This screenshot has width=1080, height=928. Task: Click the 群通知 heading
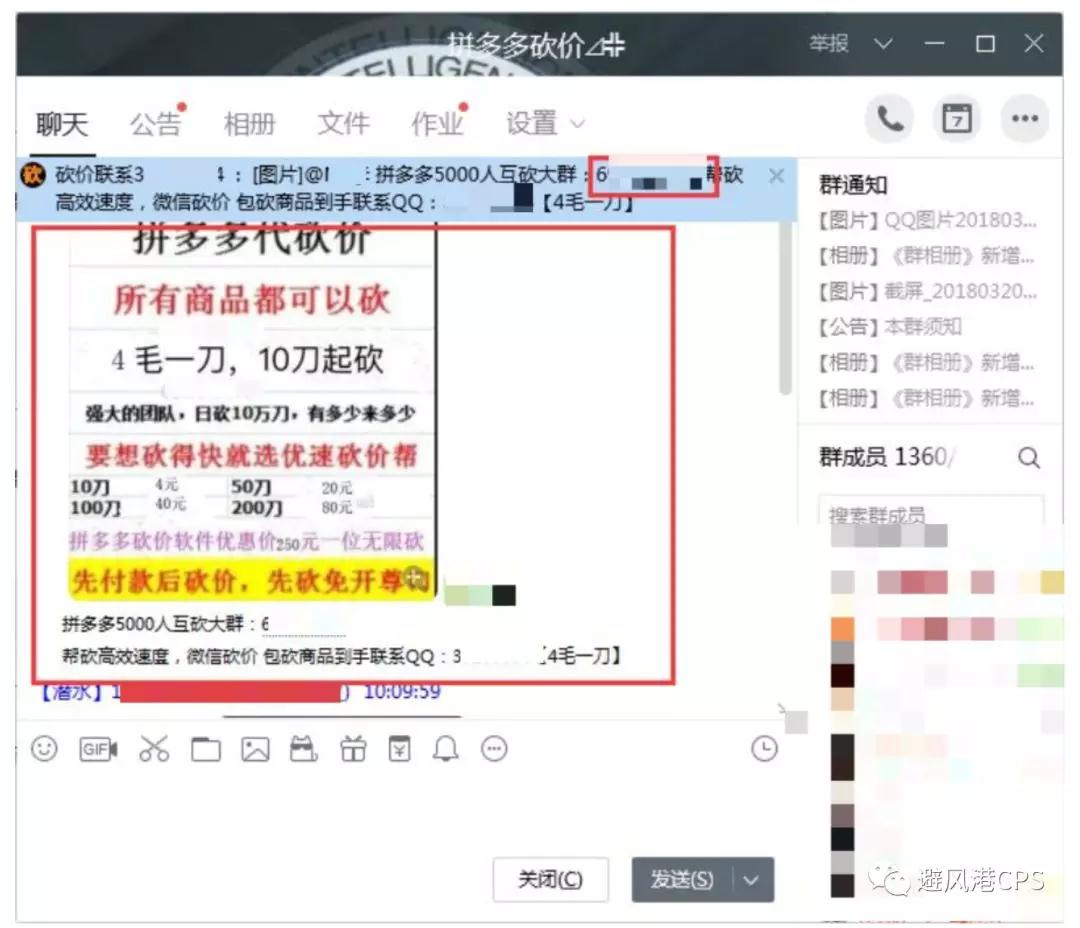click(853, 185)
